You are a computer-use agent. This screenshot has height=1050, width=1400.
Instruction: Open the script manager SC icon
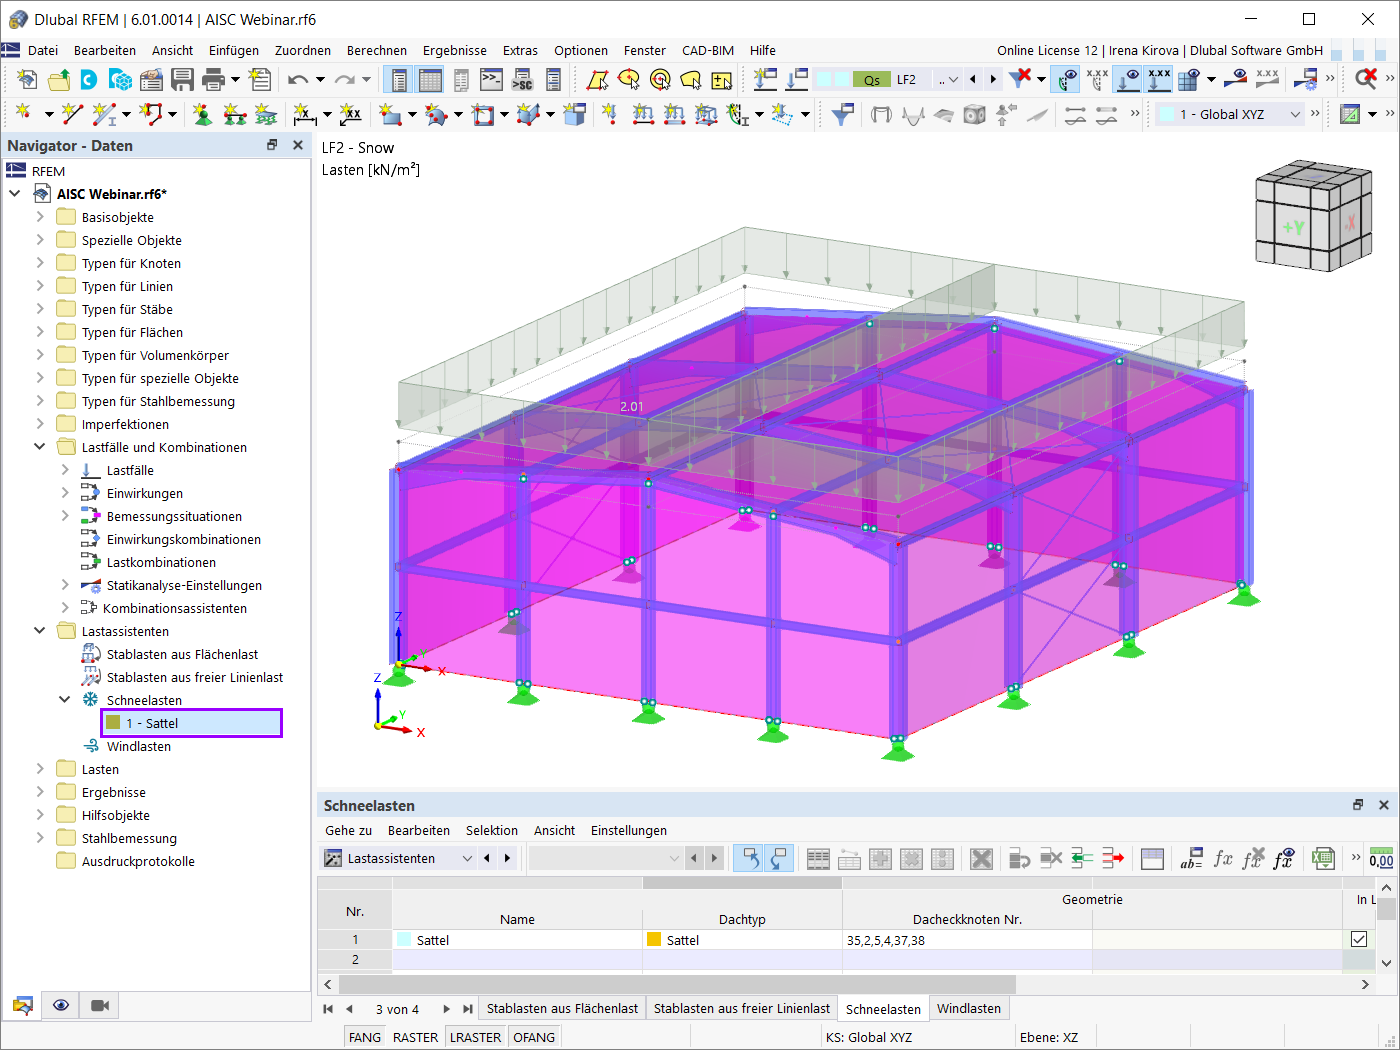[522, 80]
